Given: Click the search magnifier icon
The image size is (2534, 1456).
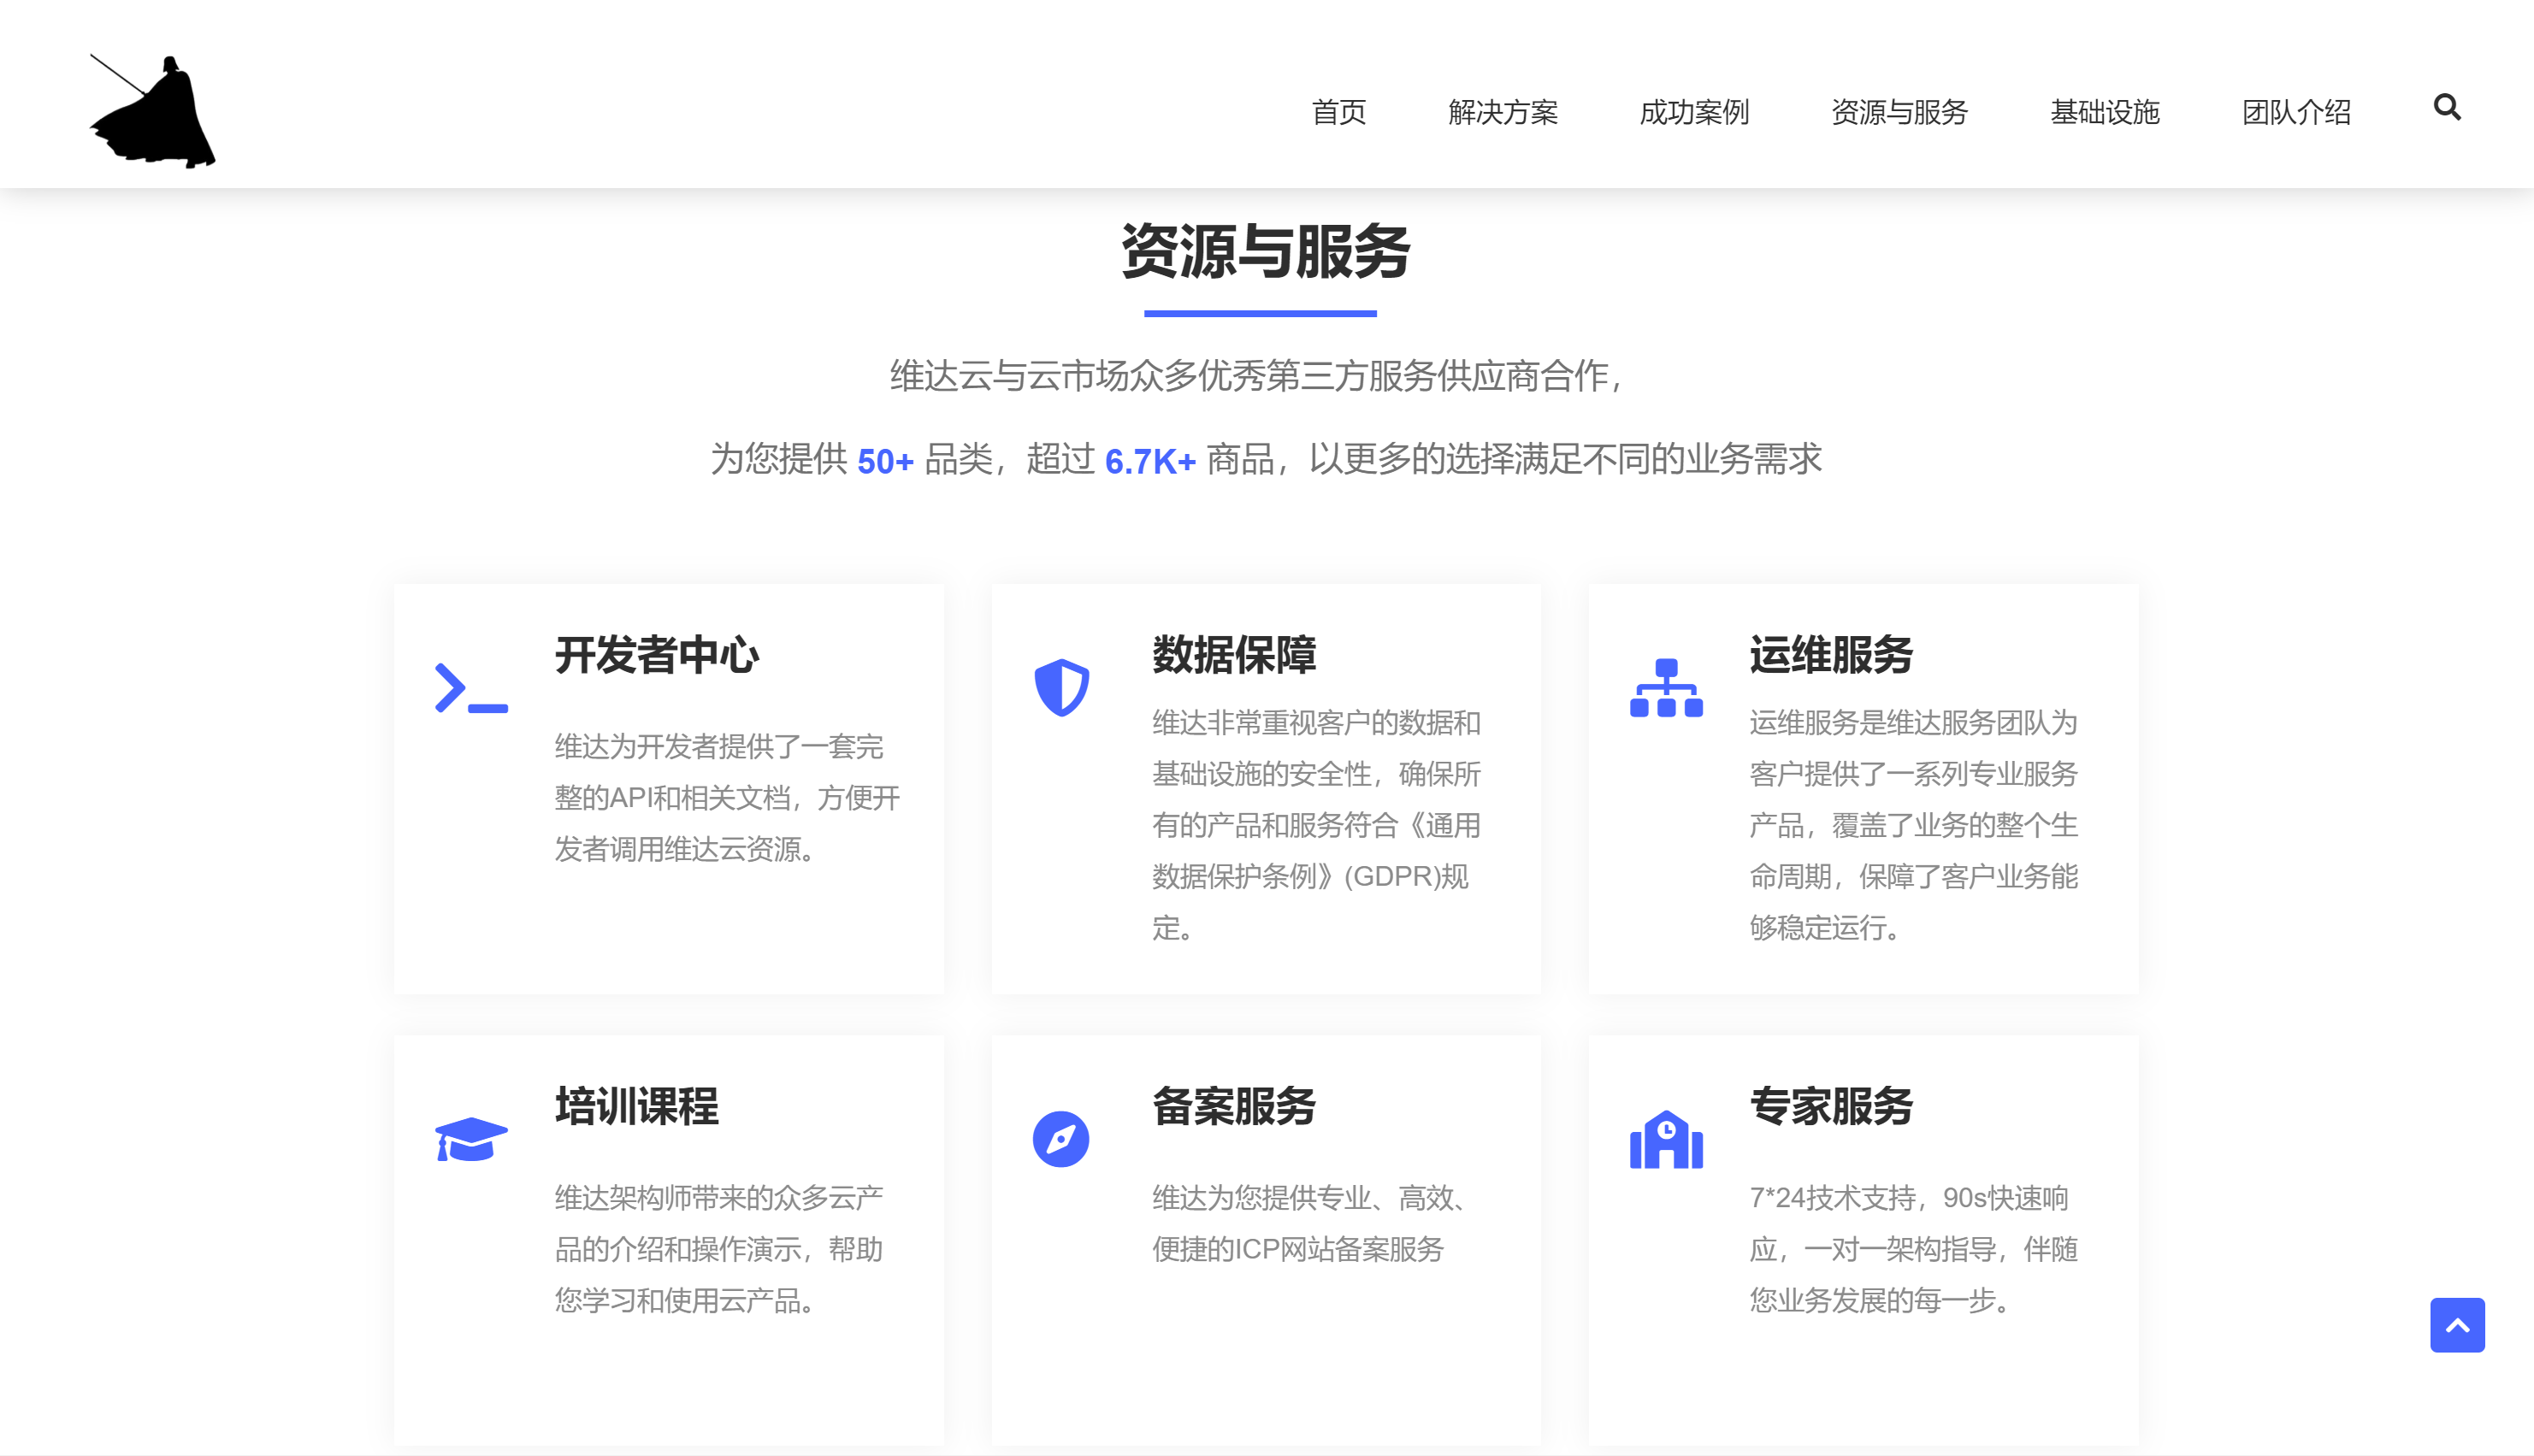Looking at the screenshot, I should coord(2446,107).
